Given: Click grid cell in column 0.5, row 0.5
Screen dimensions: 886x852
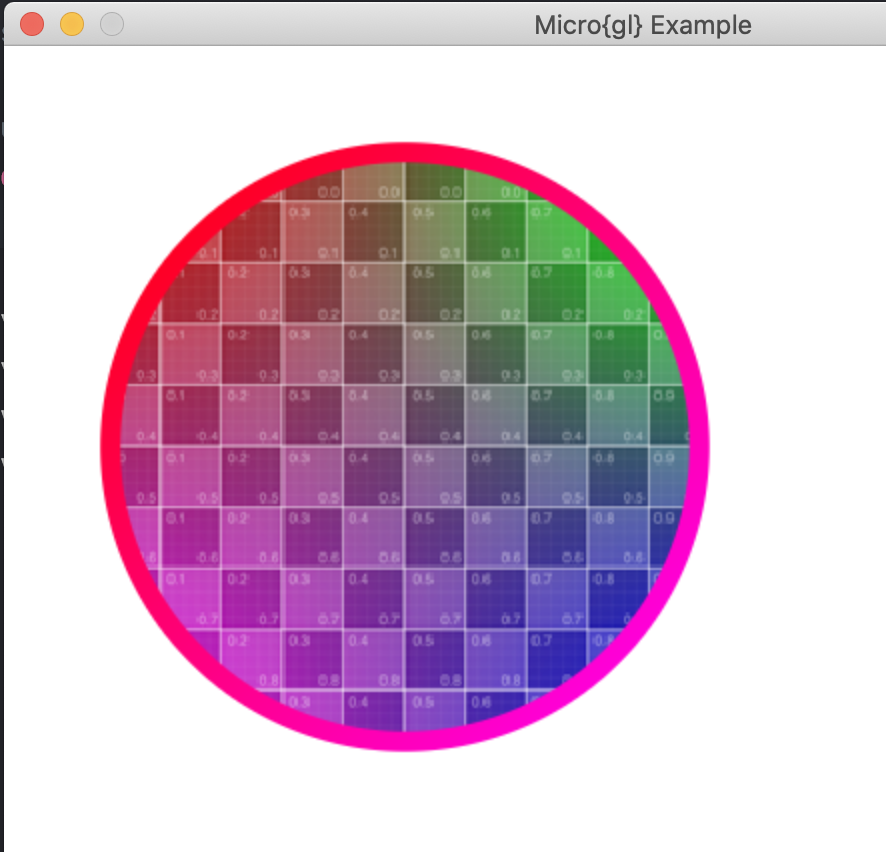Looking at the screenshot, I should [x=435, y=476].
